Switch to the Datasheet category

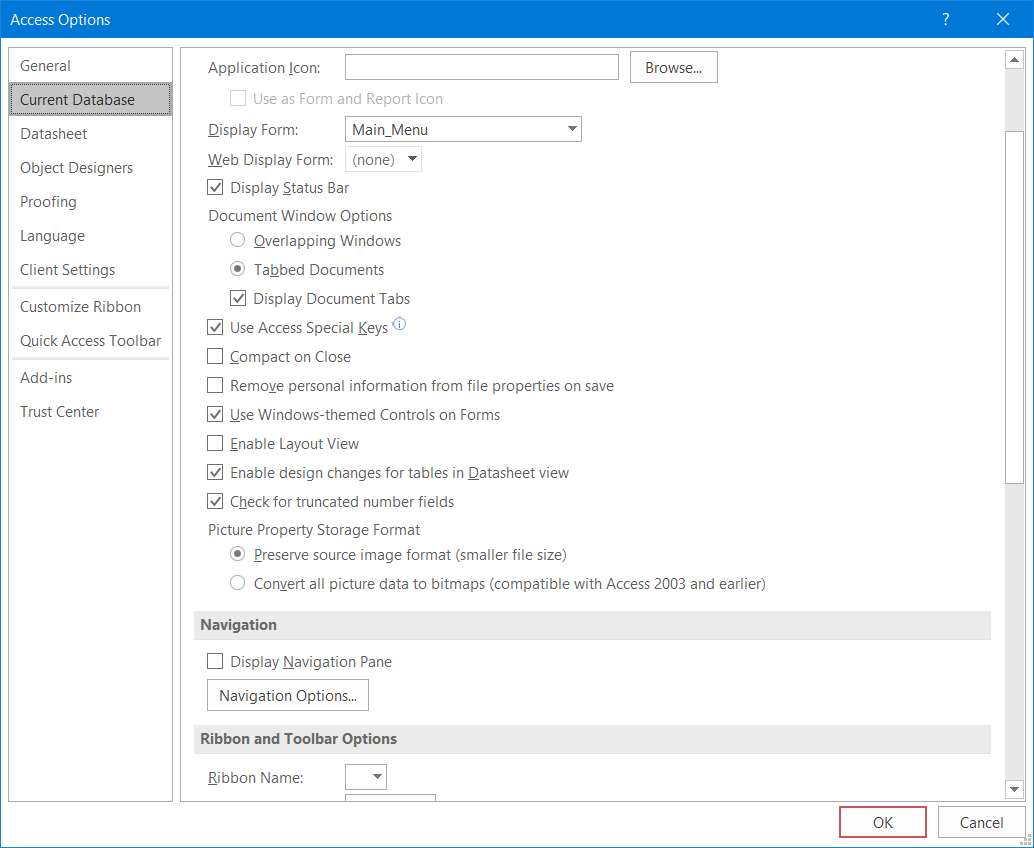pyautogui.click(x=54, y=134)
